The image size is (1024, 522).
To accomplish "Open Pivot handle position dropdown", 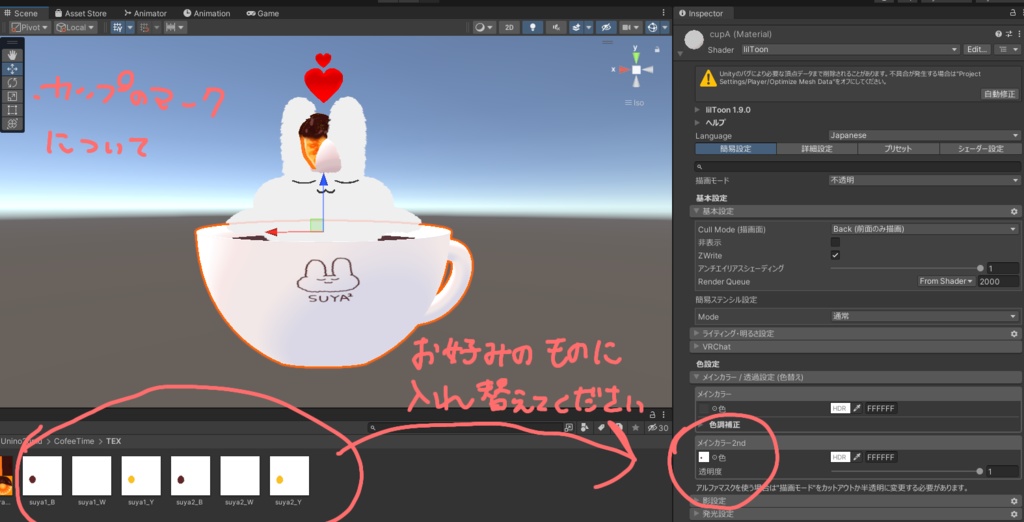I will point(30,27).
